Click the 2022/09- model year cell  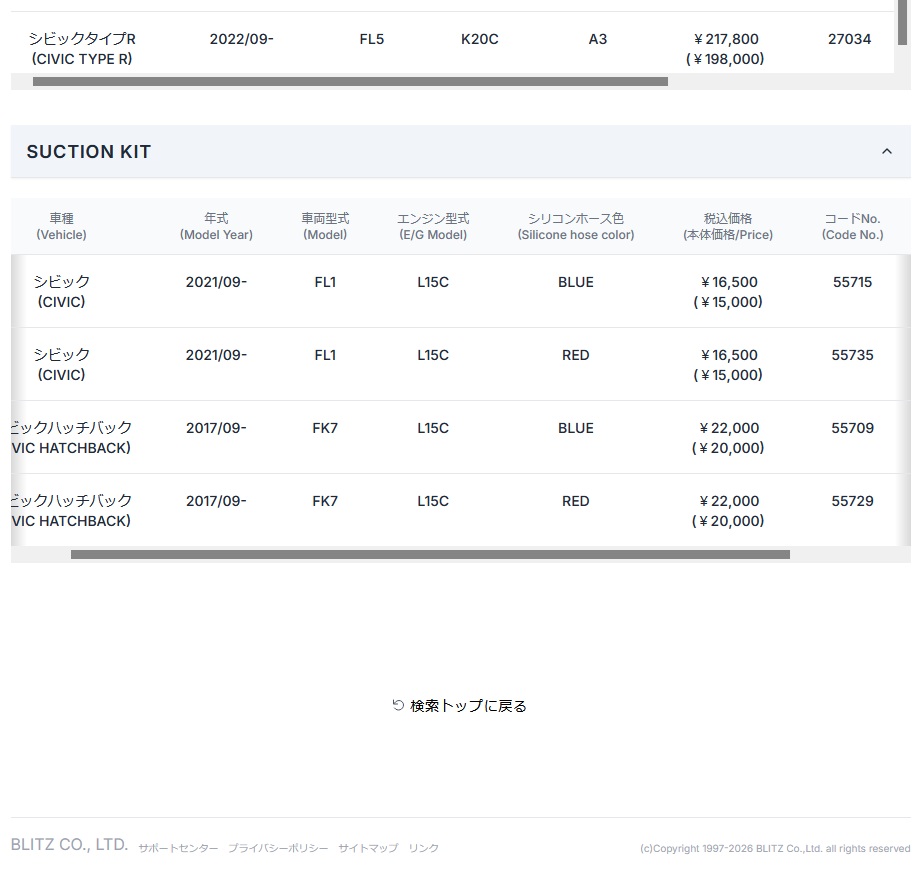click(x=241, y=39)
